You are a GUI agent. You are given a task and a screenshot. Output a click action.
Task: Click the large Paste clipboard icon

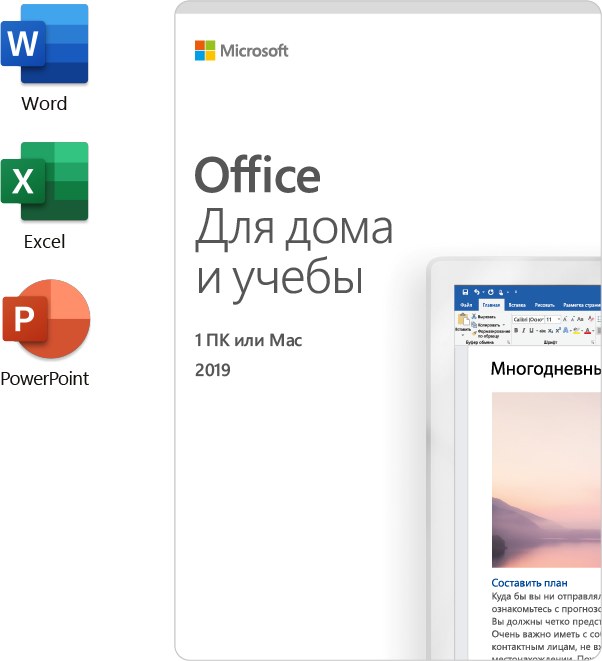point(463,320)
